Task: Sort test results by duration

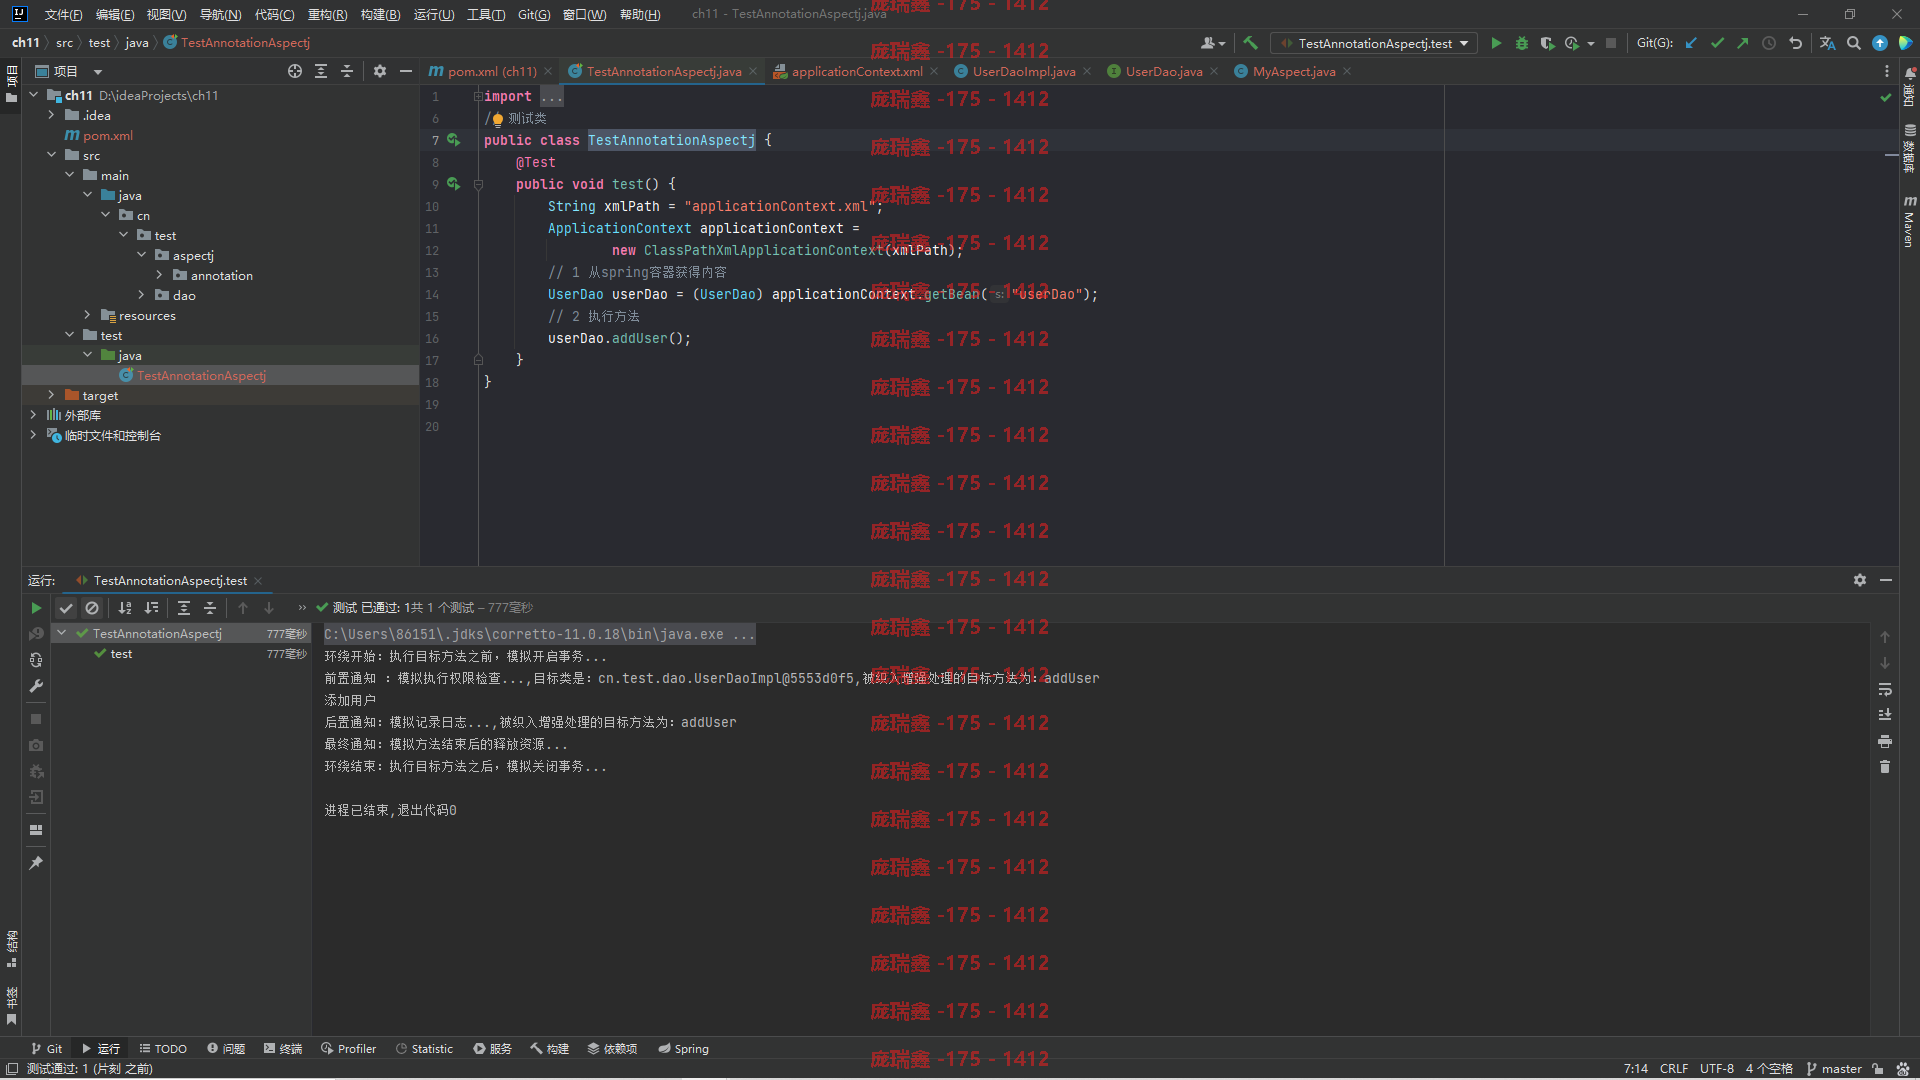Action: [x=151, y=608]
